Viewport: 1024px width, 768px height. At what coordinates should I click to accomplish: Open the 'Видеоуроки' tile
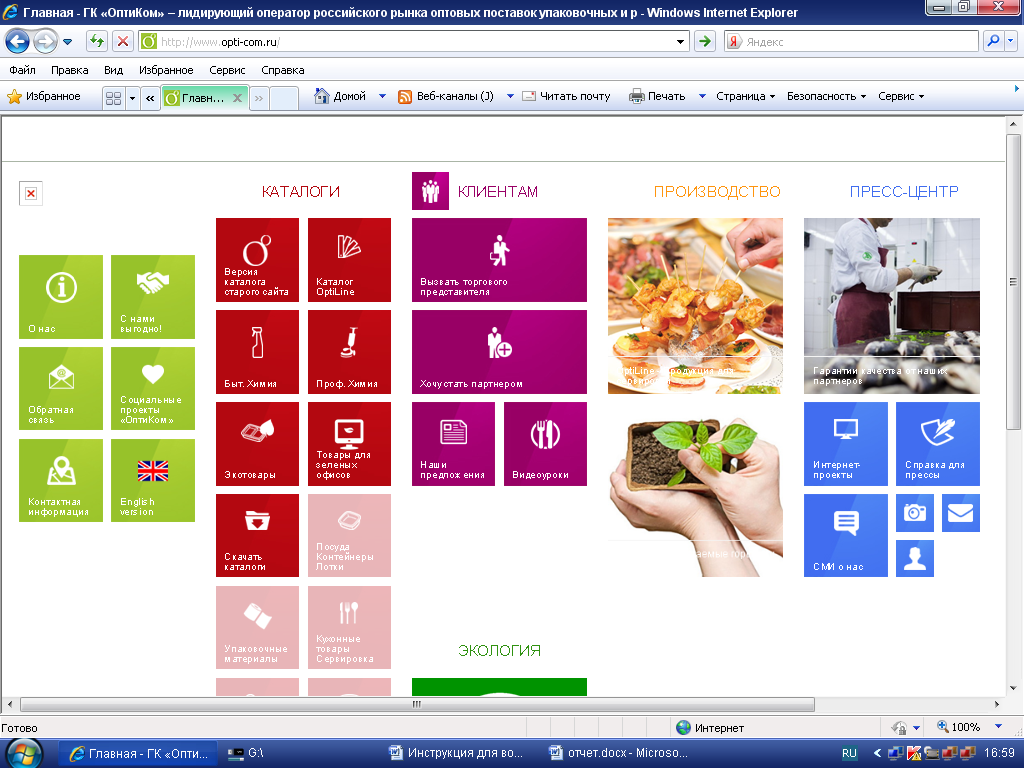[545, 444]
